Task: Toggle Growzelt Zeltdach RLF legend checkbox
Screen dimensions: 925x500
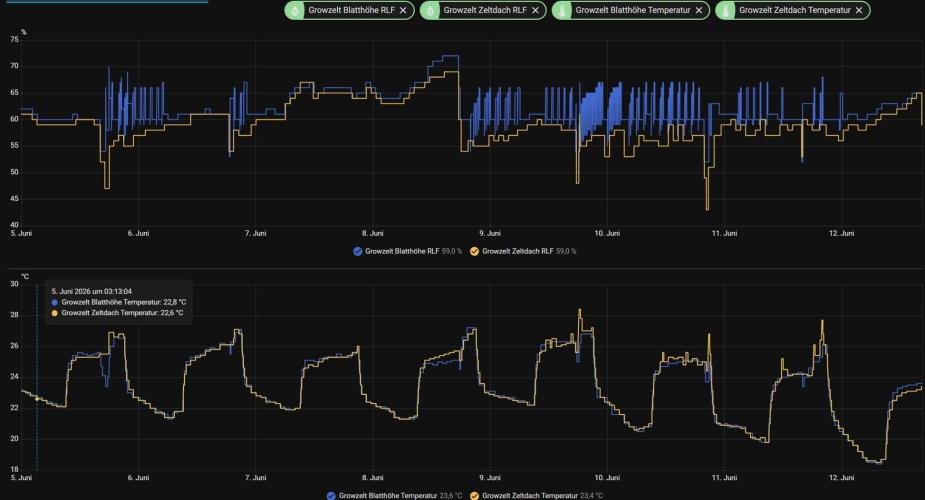Action: click(474, 251)
